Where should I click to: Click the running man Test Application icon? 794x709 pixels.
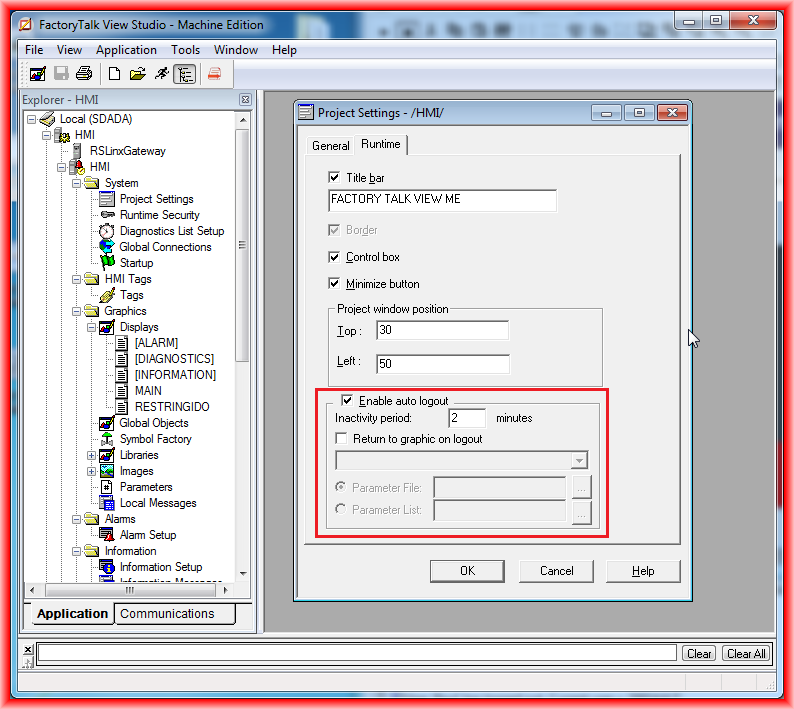pyautogui.click(x=161, y=73)
